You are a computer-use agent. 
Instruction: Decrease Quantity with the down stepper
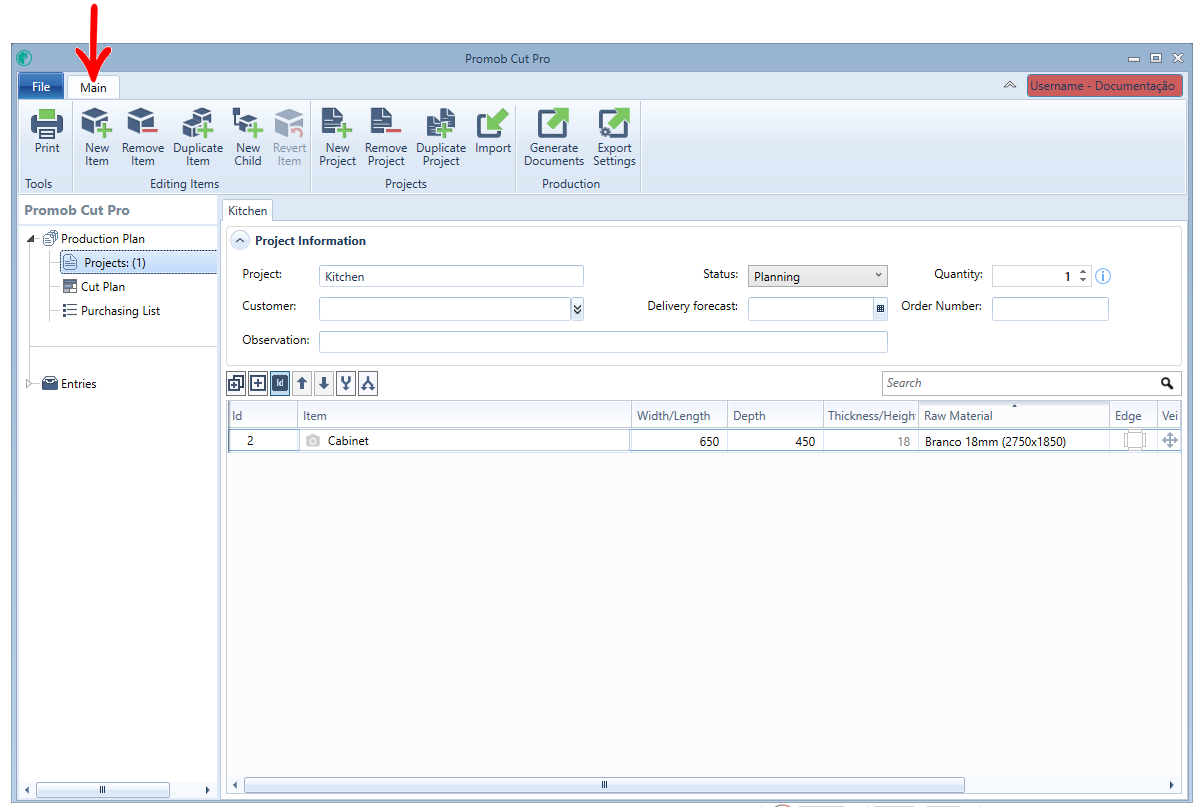click(x=1083, y=281)
